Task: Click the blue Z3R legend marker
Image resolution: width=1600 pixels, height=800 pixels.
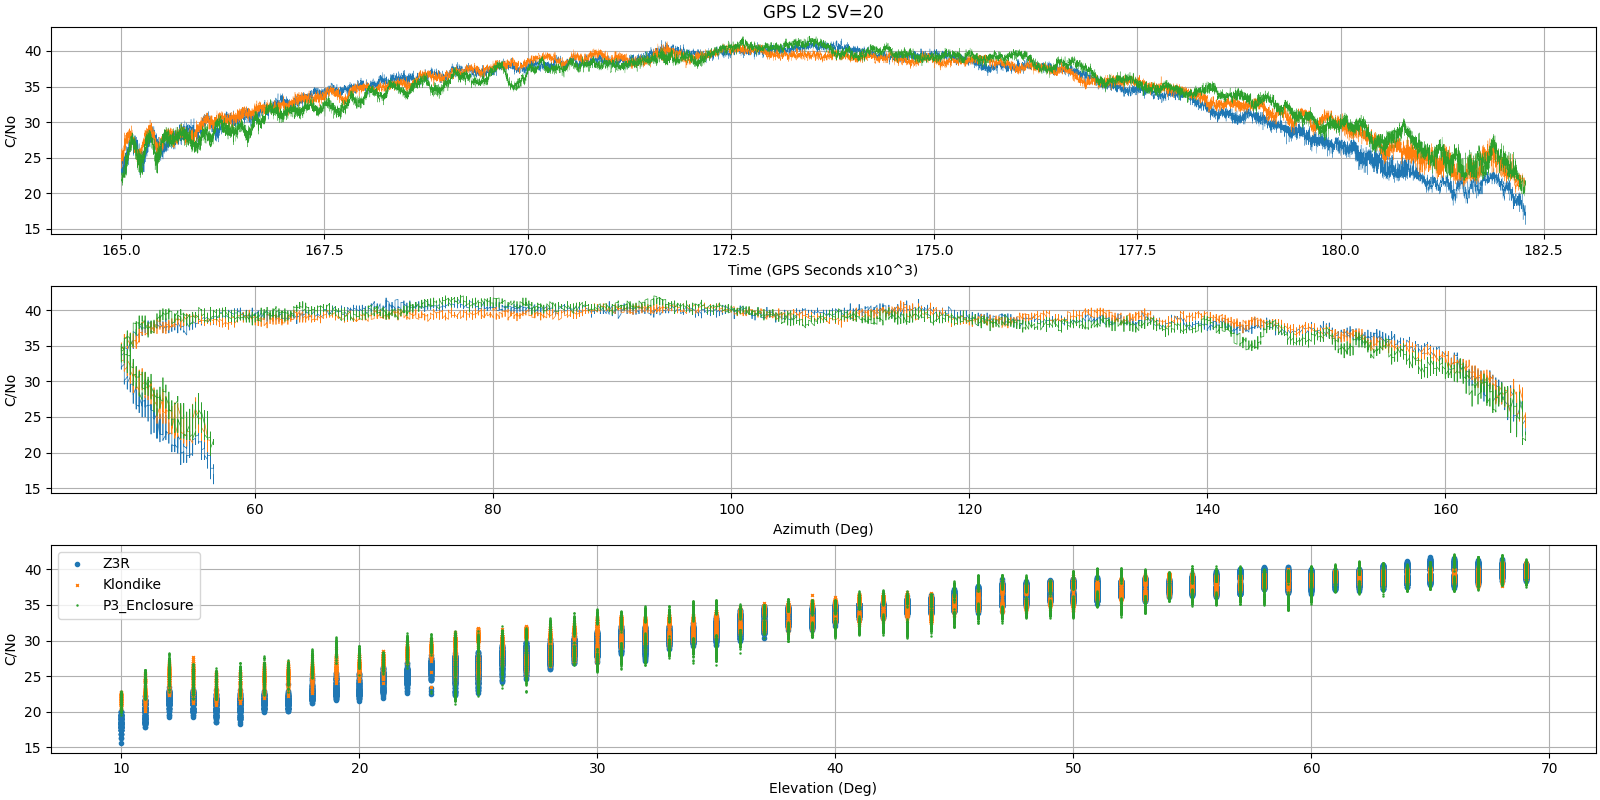Action: (78, 564)
